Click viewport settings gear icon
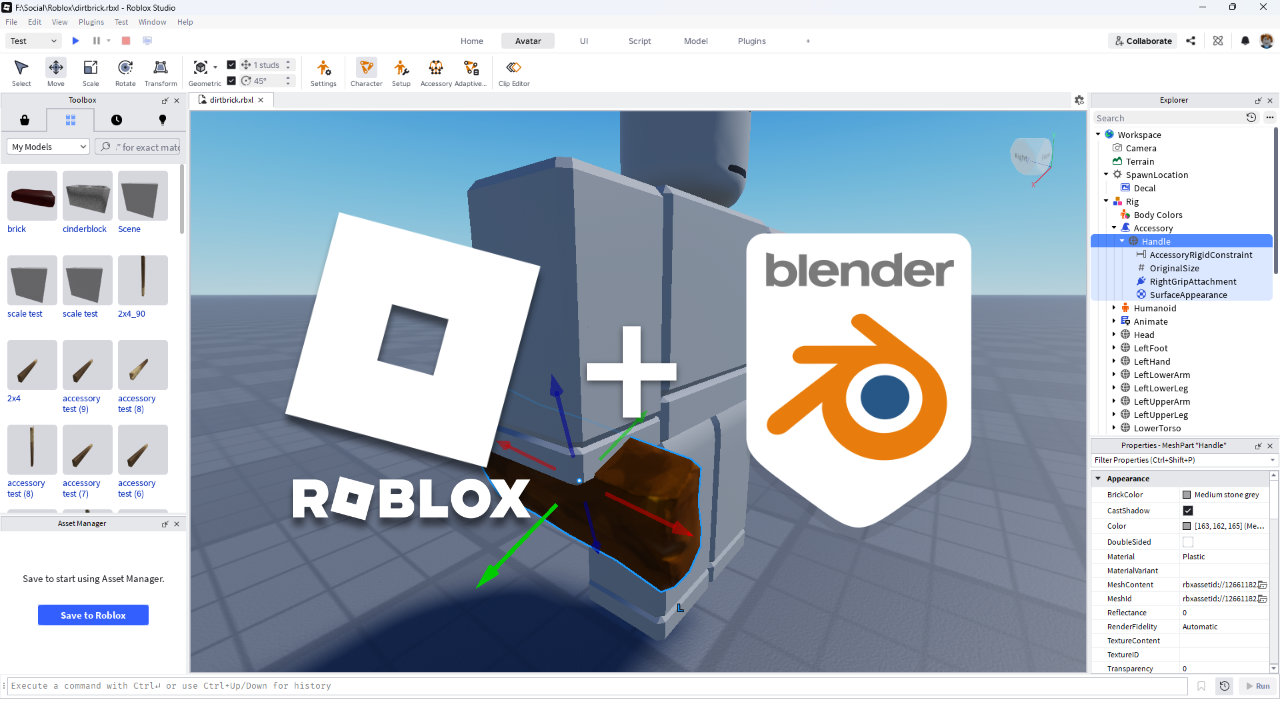This screenshot has height=720, width=1280. click(1079, 100)
